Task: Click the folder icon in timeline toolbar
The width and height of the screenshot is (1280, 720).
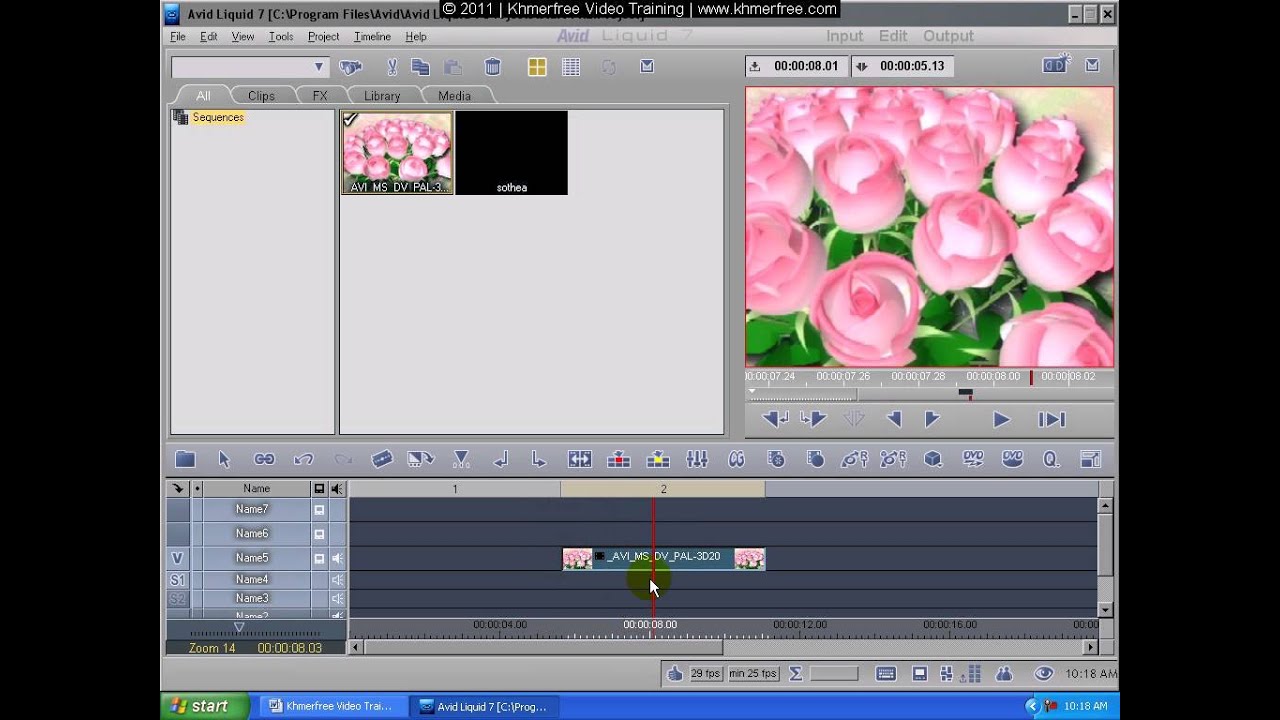Action: [185, 459]
